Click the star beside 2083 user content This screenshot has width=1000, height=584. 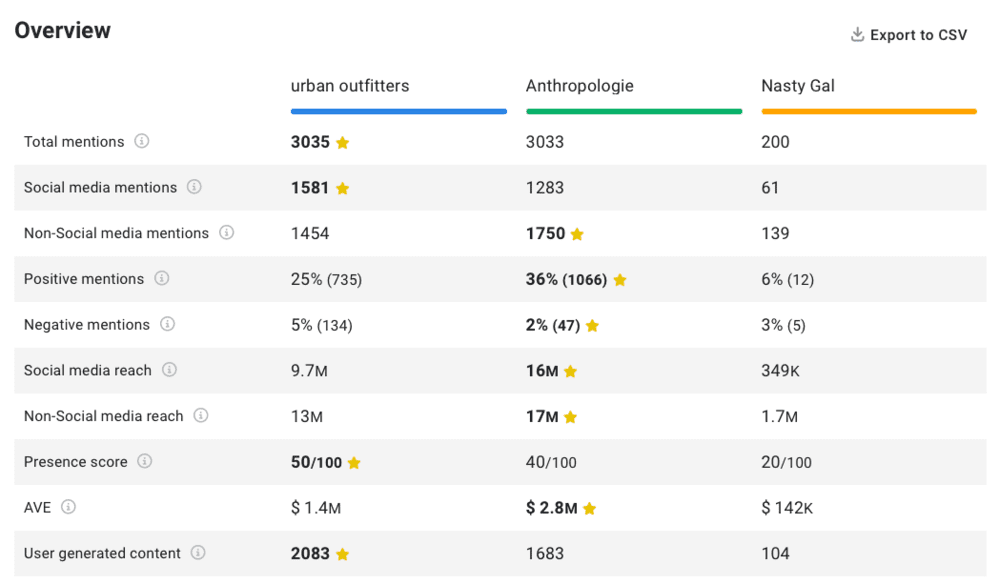point(342,554)
